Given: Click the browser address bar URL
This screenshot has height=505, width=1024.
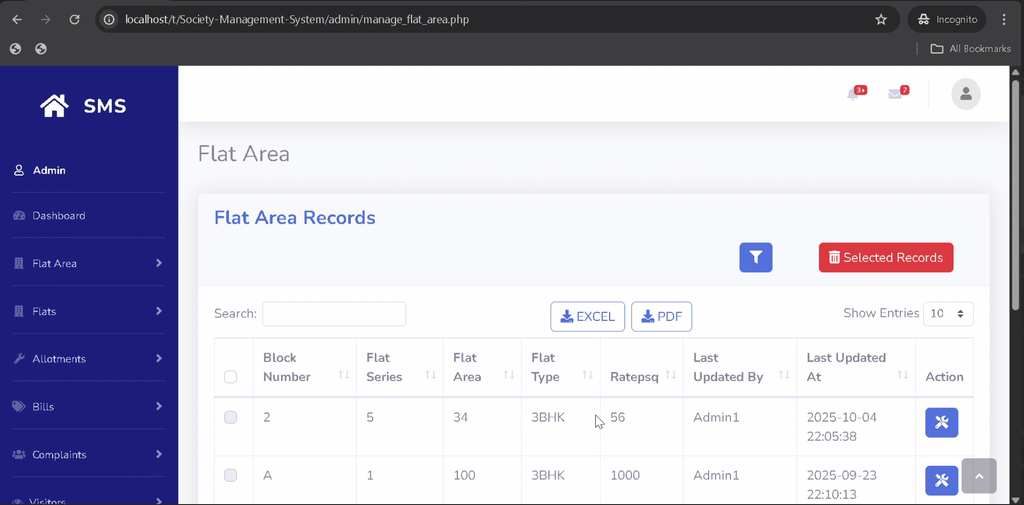Looking at the screenshot, I should [297, 20].
